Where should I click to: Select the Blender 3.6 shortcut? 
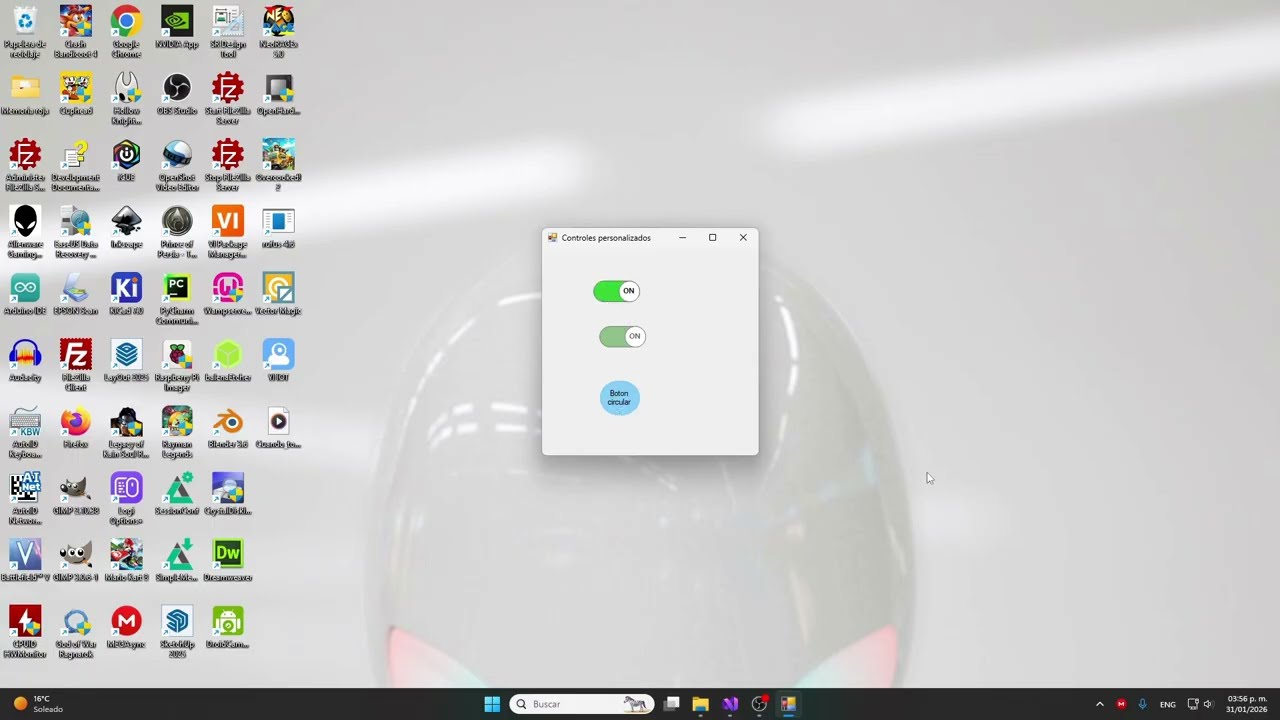[x=228, y=428]
